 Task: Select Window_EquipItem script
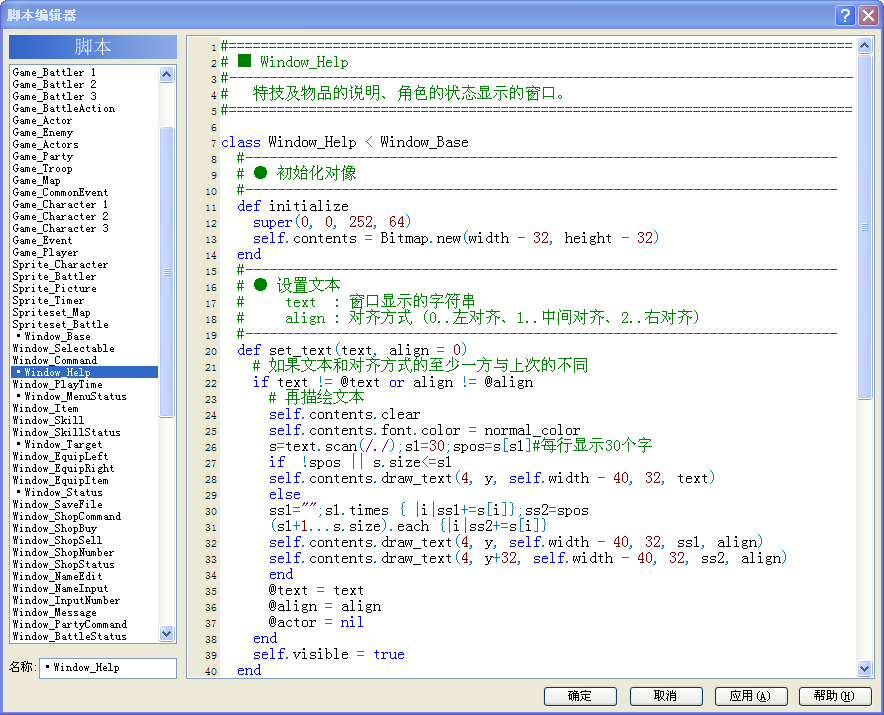click(85, 480)
